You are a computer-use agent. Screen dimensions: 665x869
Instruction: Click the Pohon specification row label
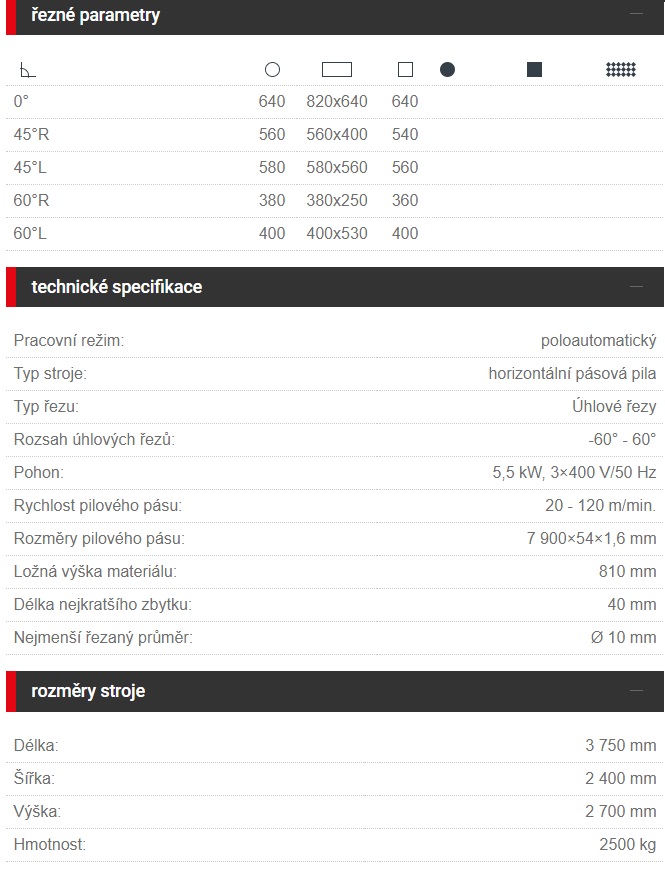coord(39,472)
